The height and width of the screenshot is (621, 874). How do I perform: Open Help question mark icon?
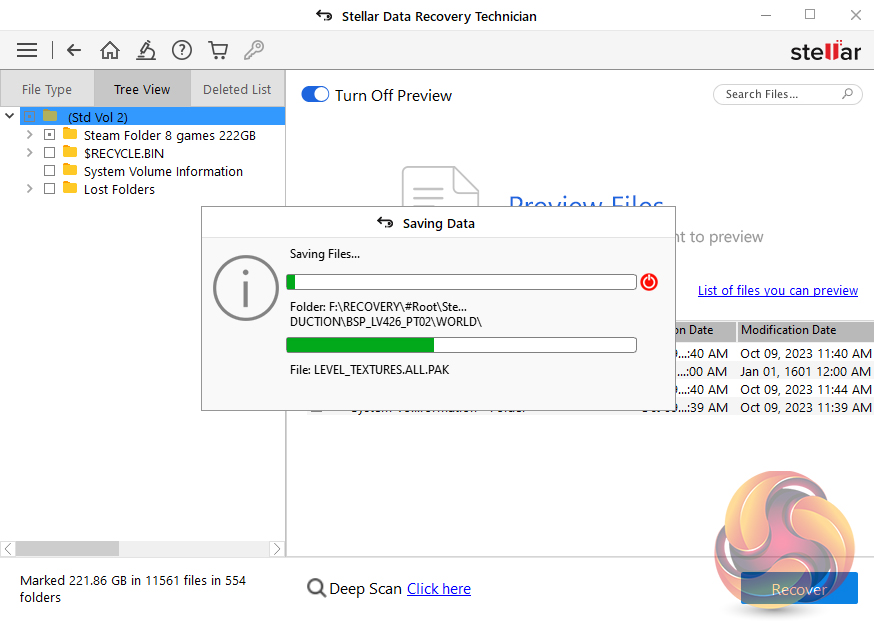[x=182, y=50]
